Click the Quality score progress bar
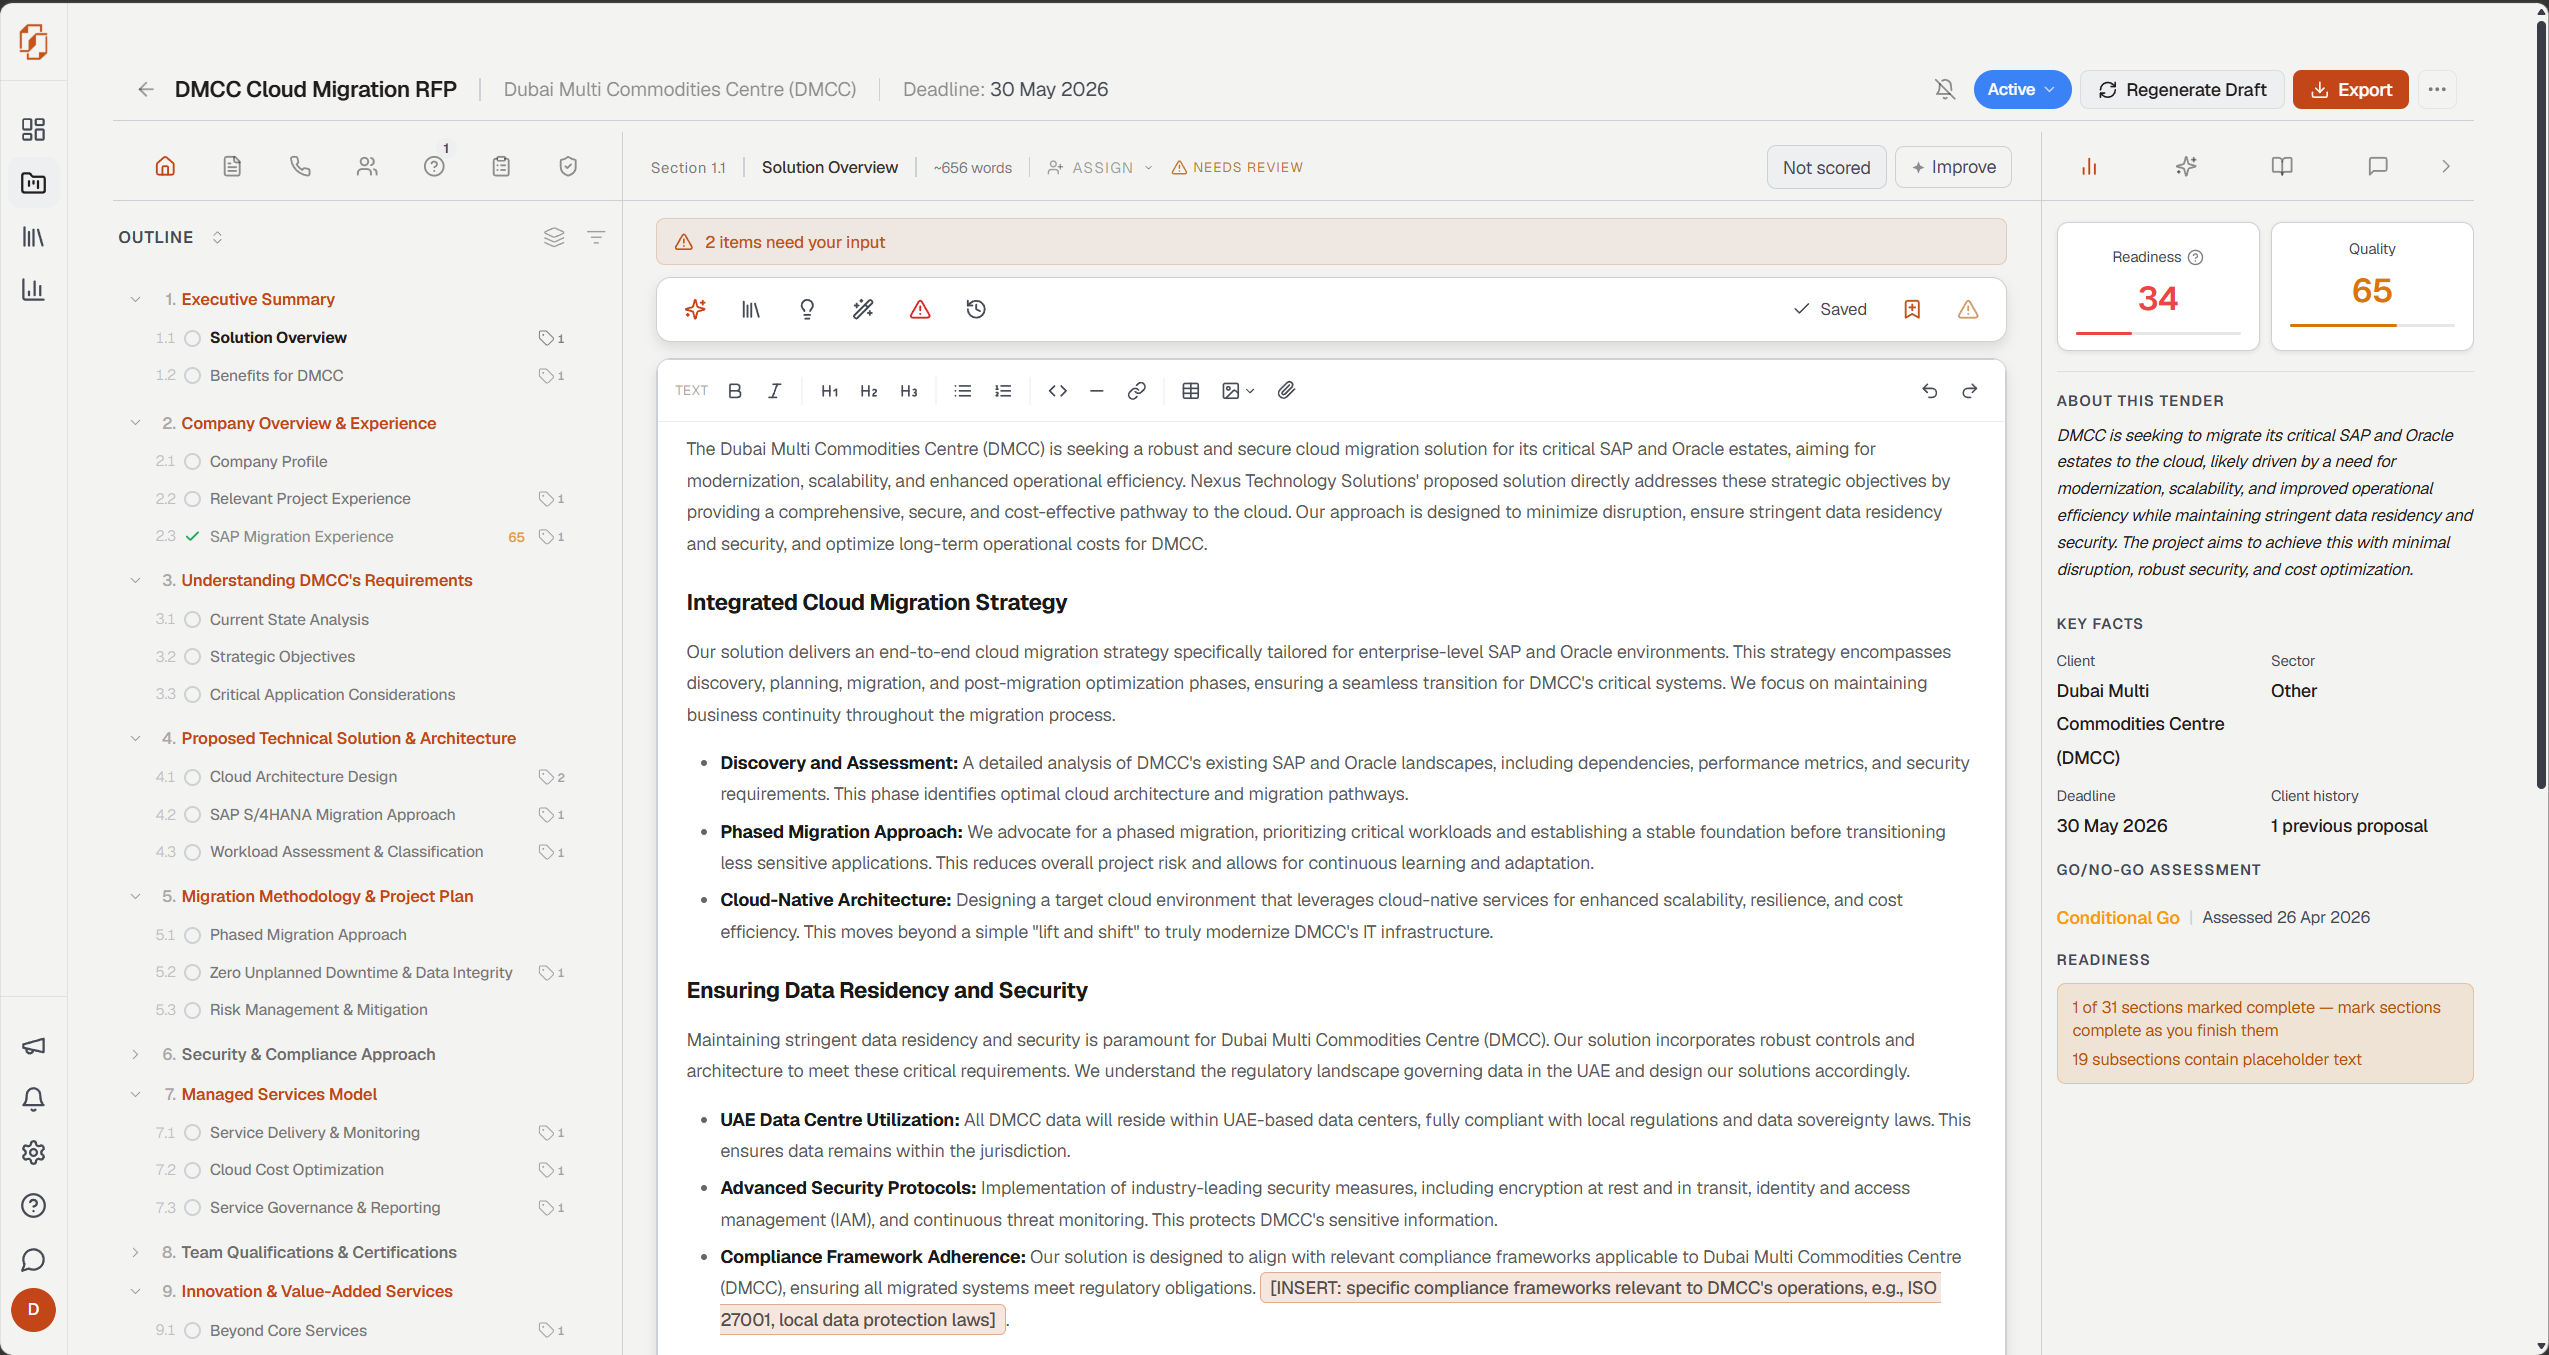Viewport: 2549px width, 1355px height. (x=2372, y=326)
